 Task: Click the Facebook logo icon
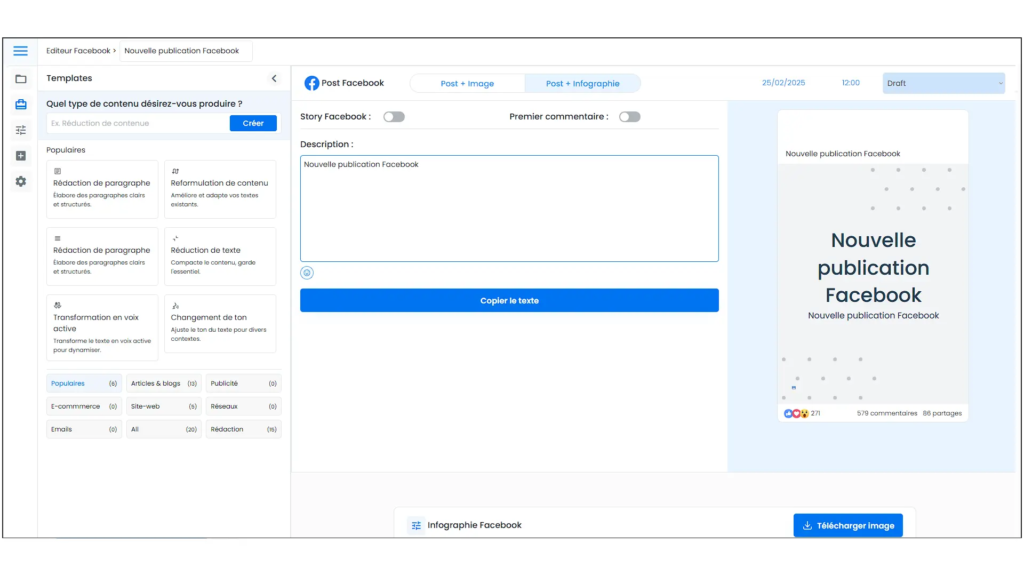(x=312, y=83)
